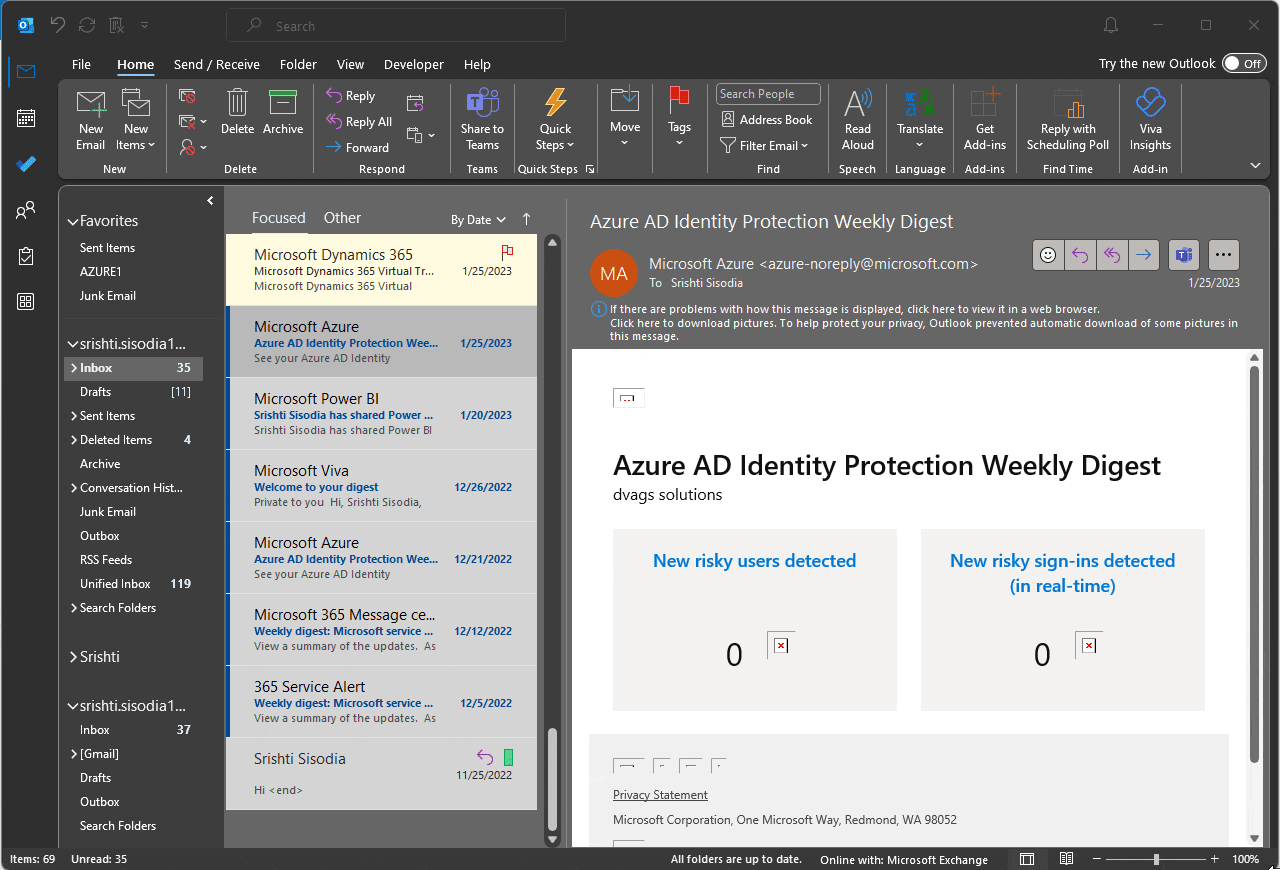Start Read Aloud

[x=858, y=119]
